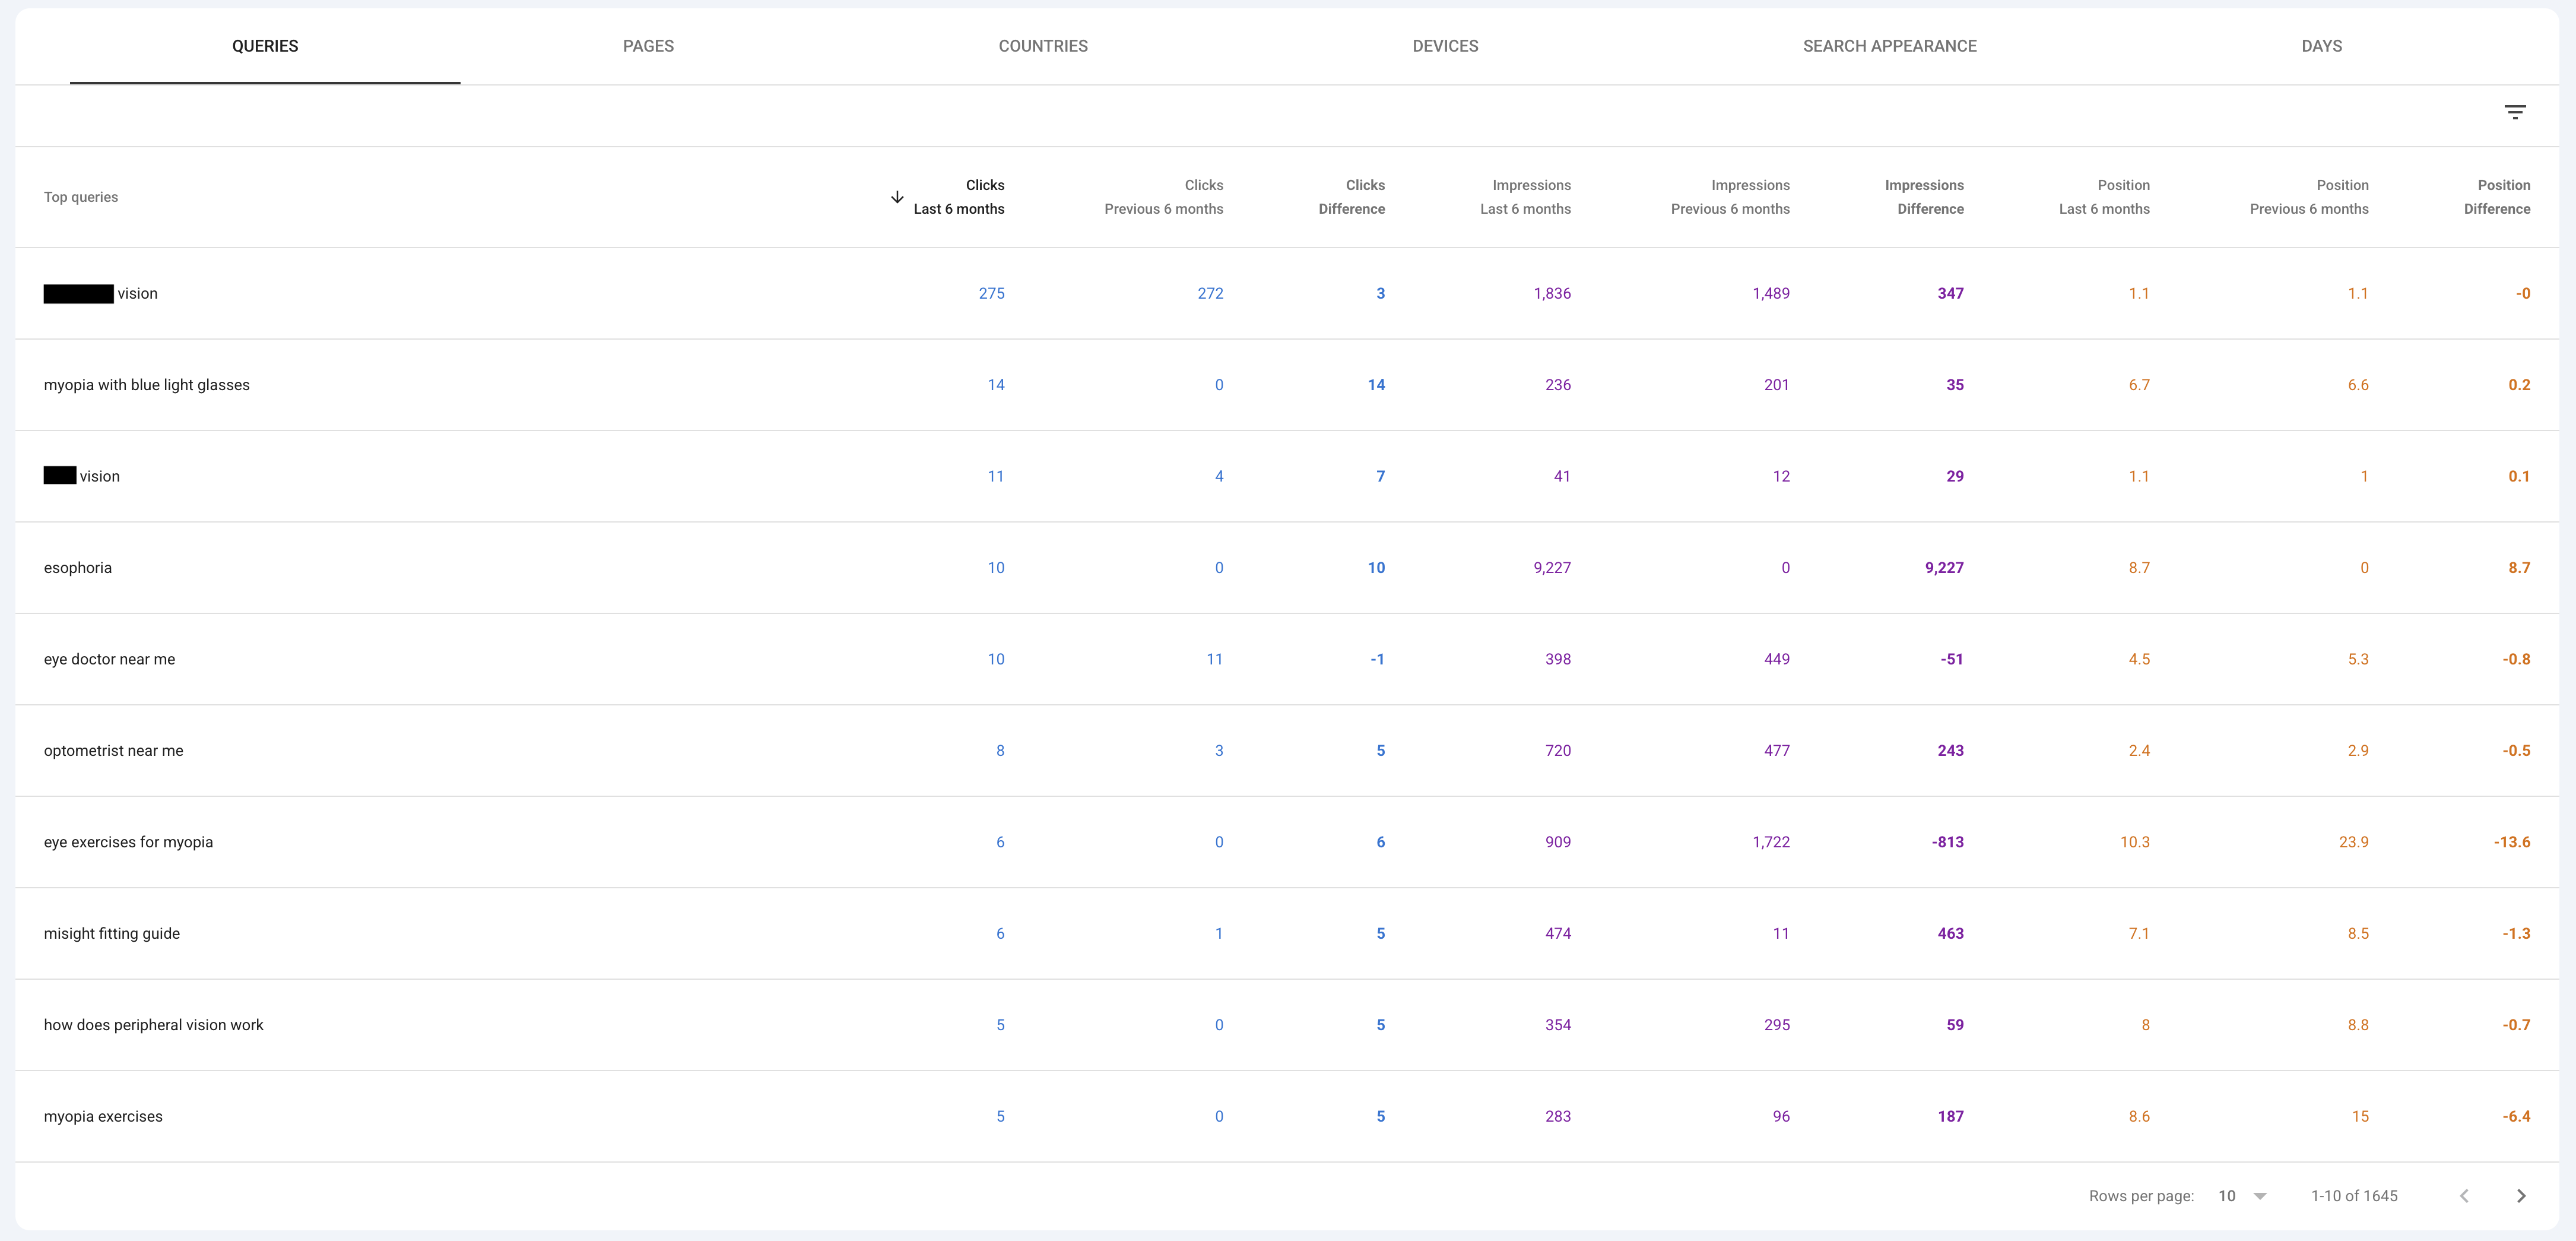Select query 'myopia with blue light glasses'
Screen dimensions: 2576x1241
(x=147, y=385)
